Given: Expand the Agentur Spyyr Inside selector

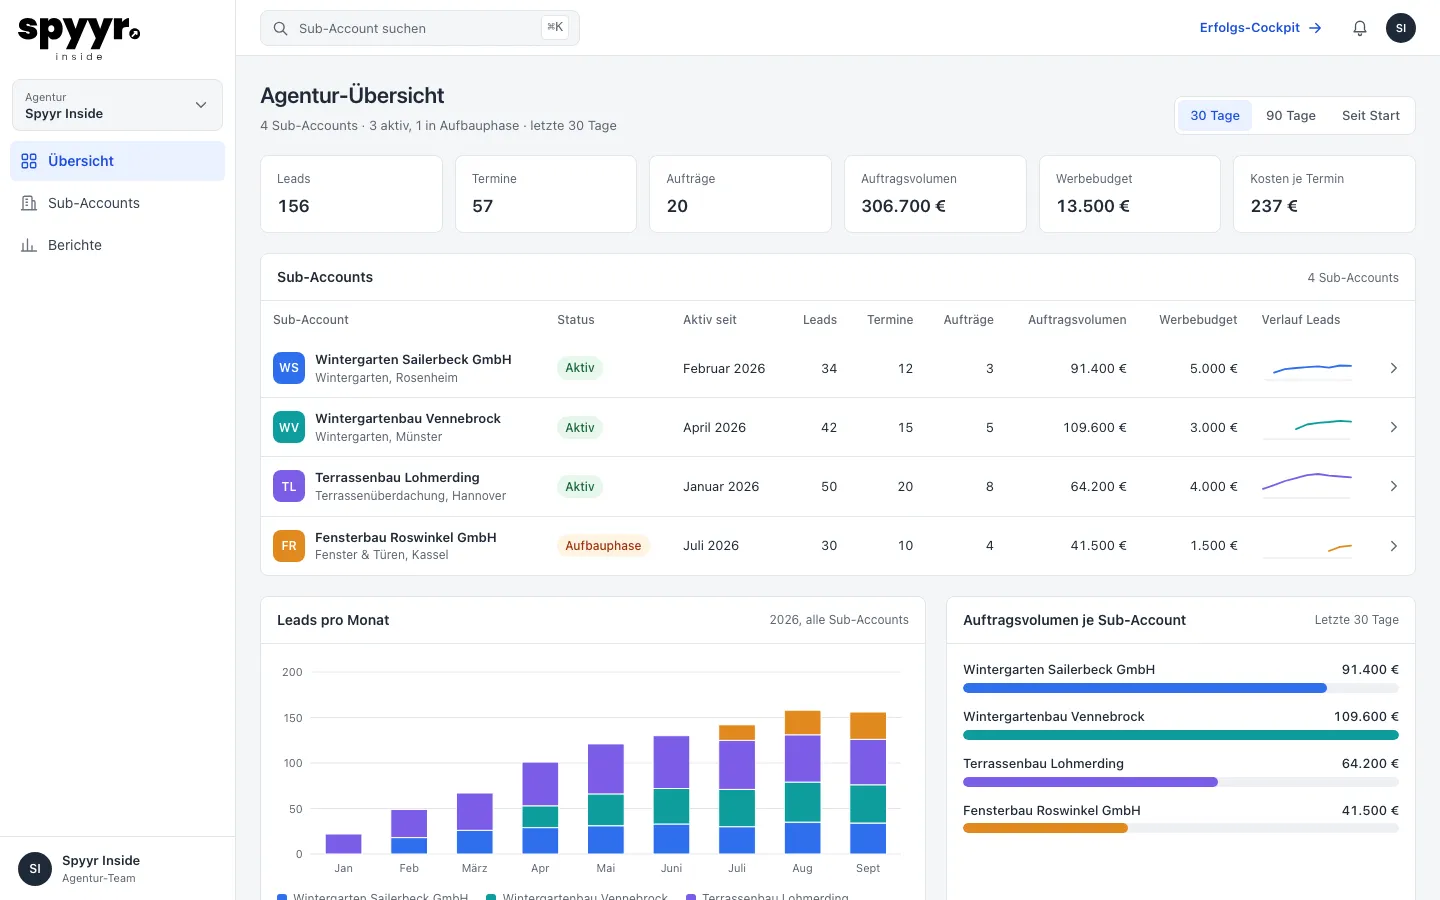Looking at the screenshot, I should 117,105.
